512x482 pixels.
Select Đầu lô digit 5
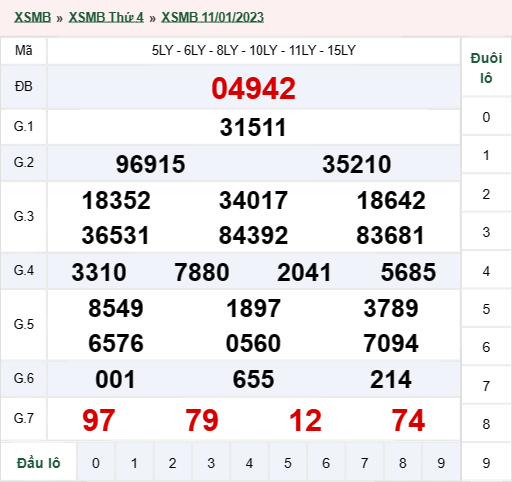[x=288, y=463]
